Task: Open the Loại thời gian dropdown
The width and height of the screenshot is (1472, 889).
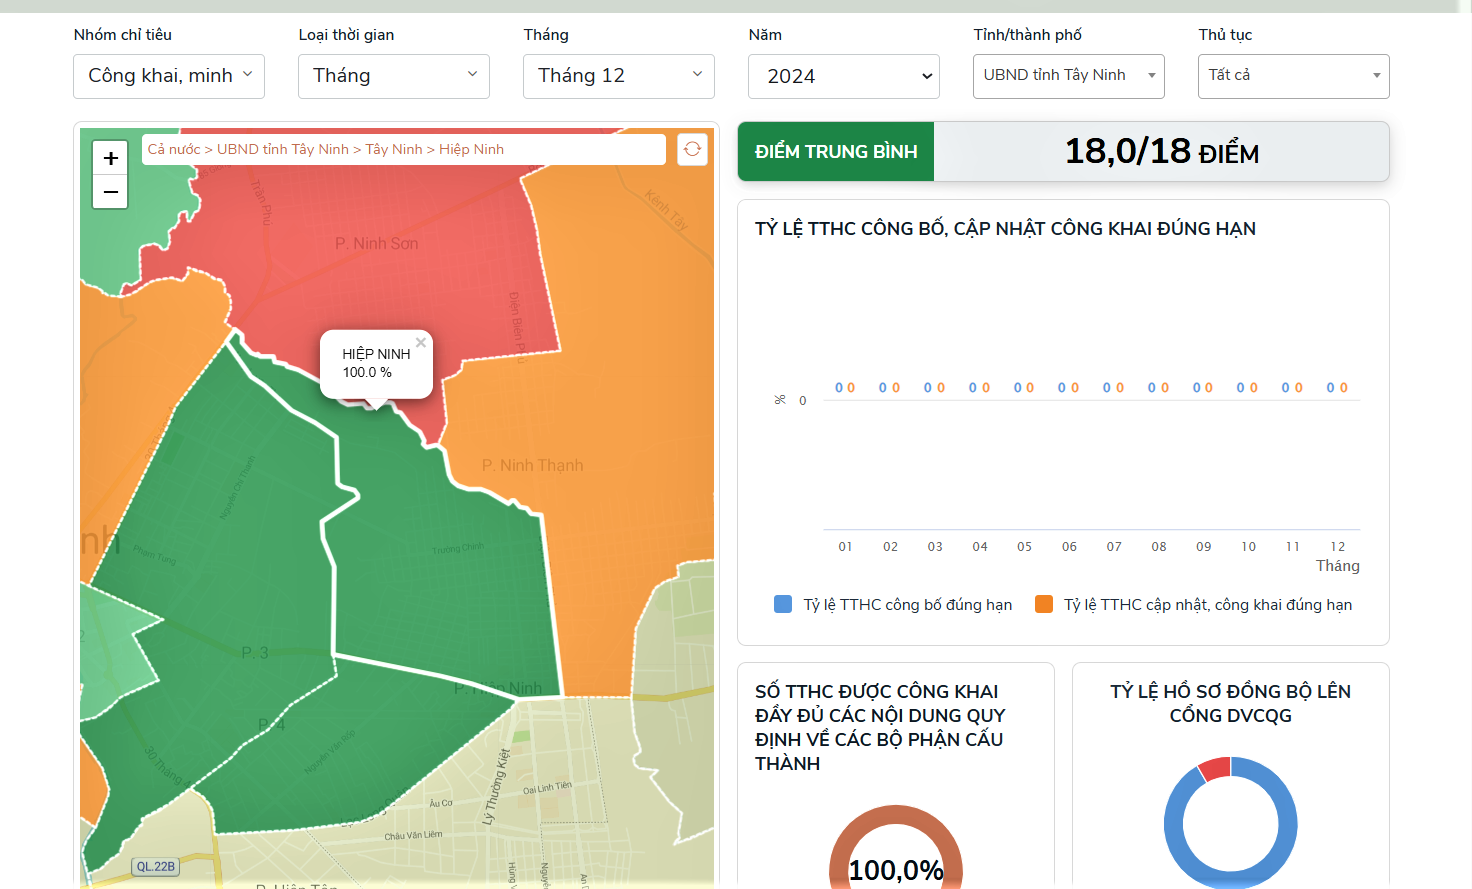Action: [394, 76]
